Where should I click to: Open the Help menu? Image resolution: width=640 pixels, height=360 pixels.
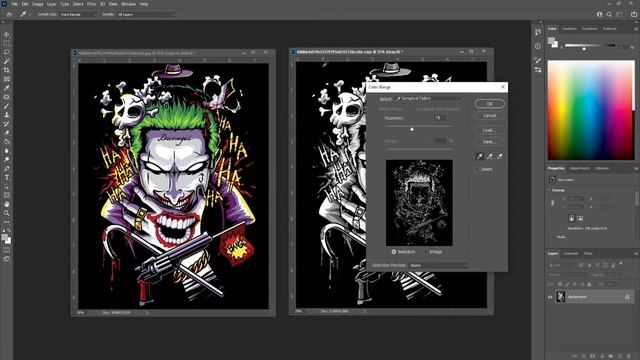pyautogui.click(x=144, y=4)
